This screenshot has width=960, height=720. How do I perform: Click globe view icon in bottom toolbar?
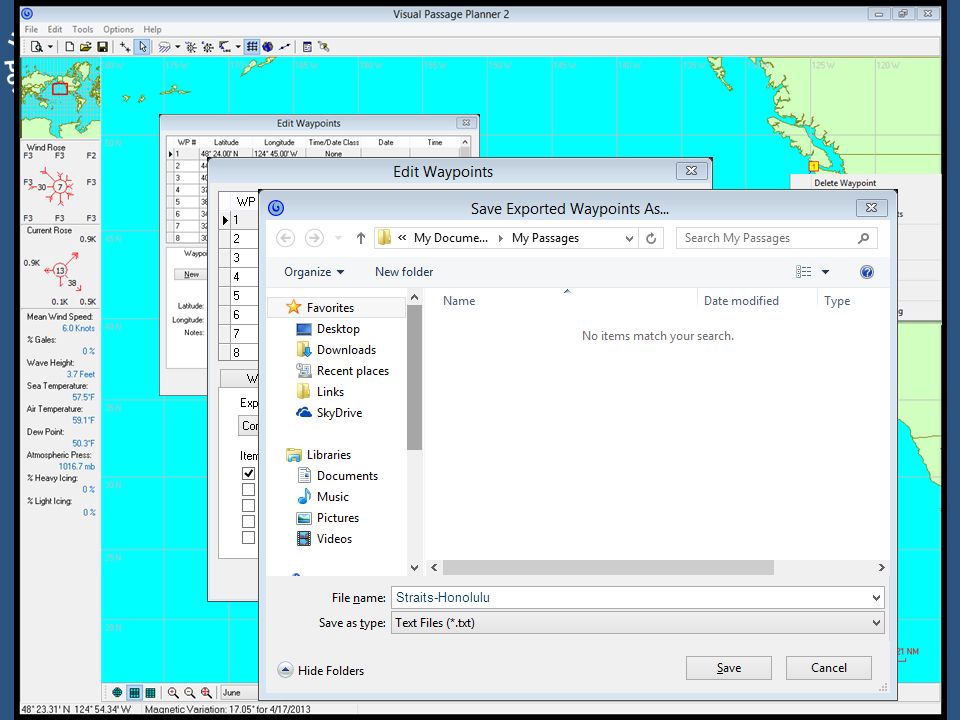118,692
